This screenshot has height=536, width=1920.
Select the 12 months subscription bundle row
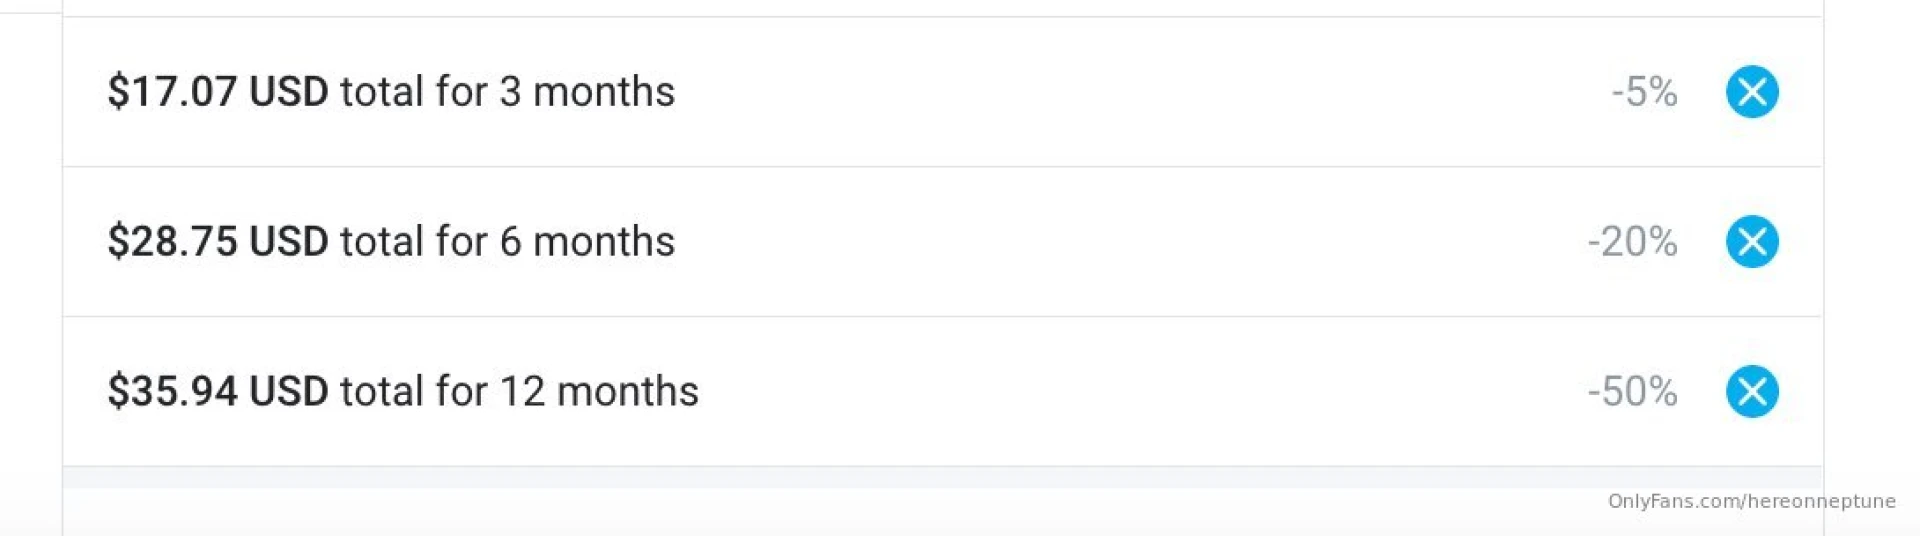(1100, 391)
